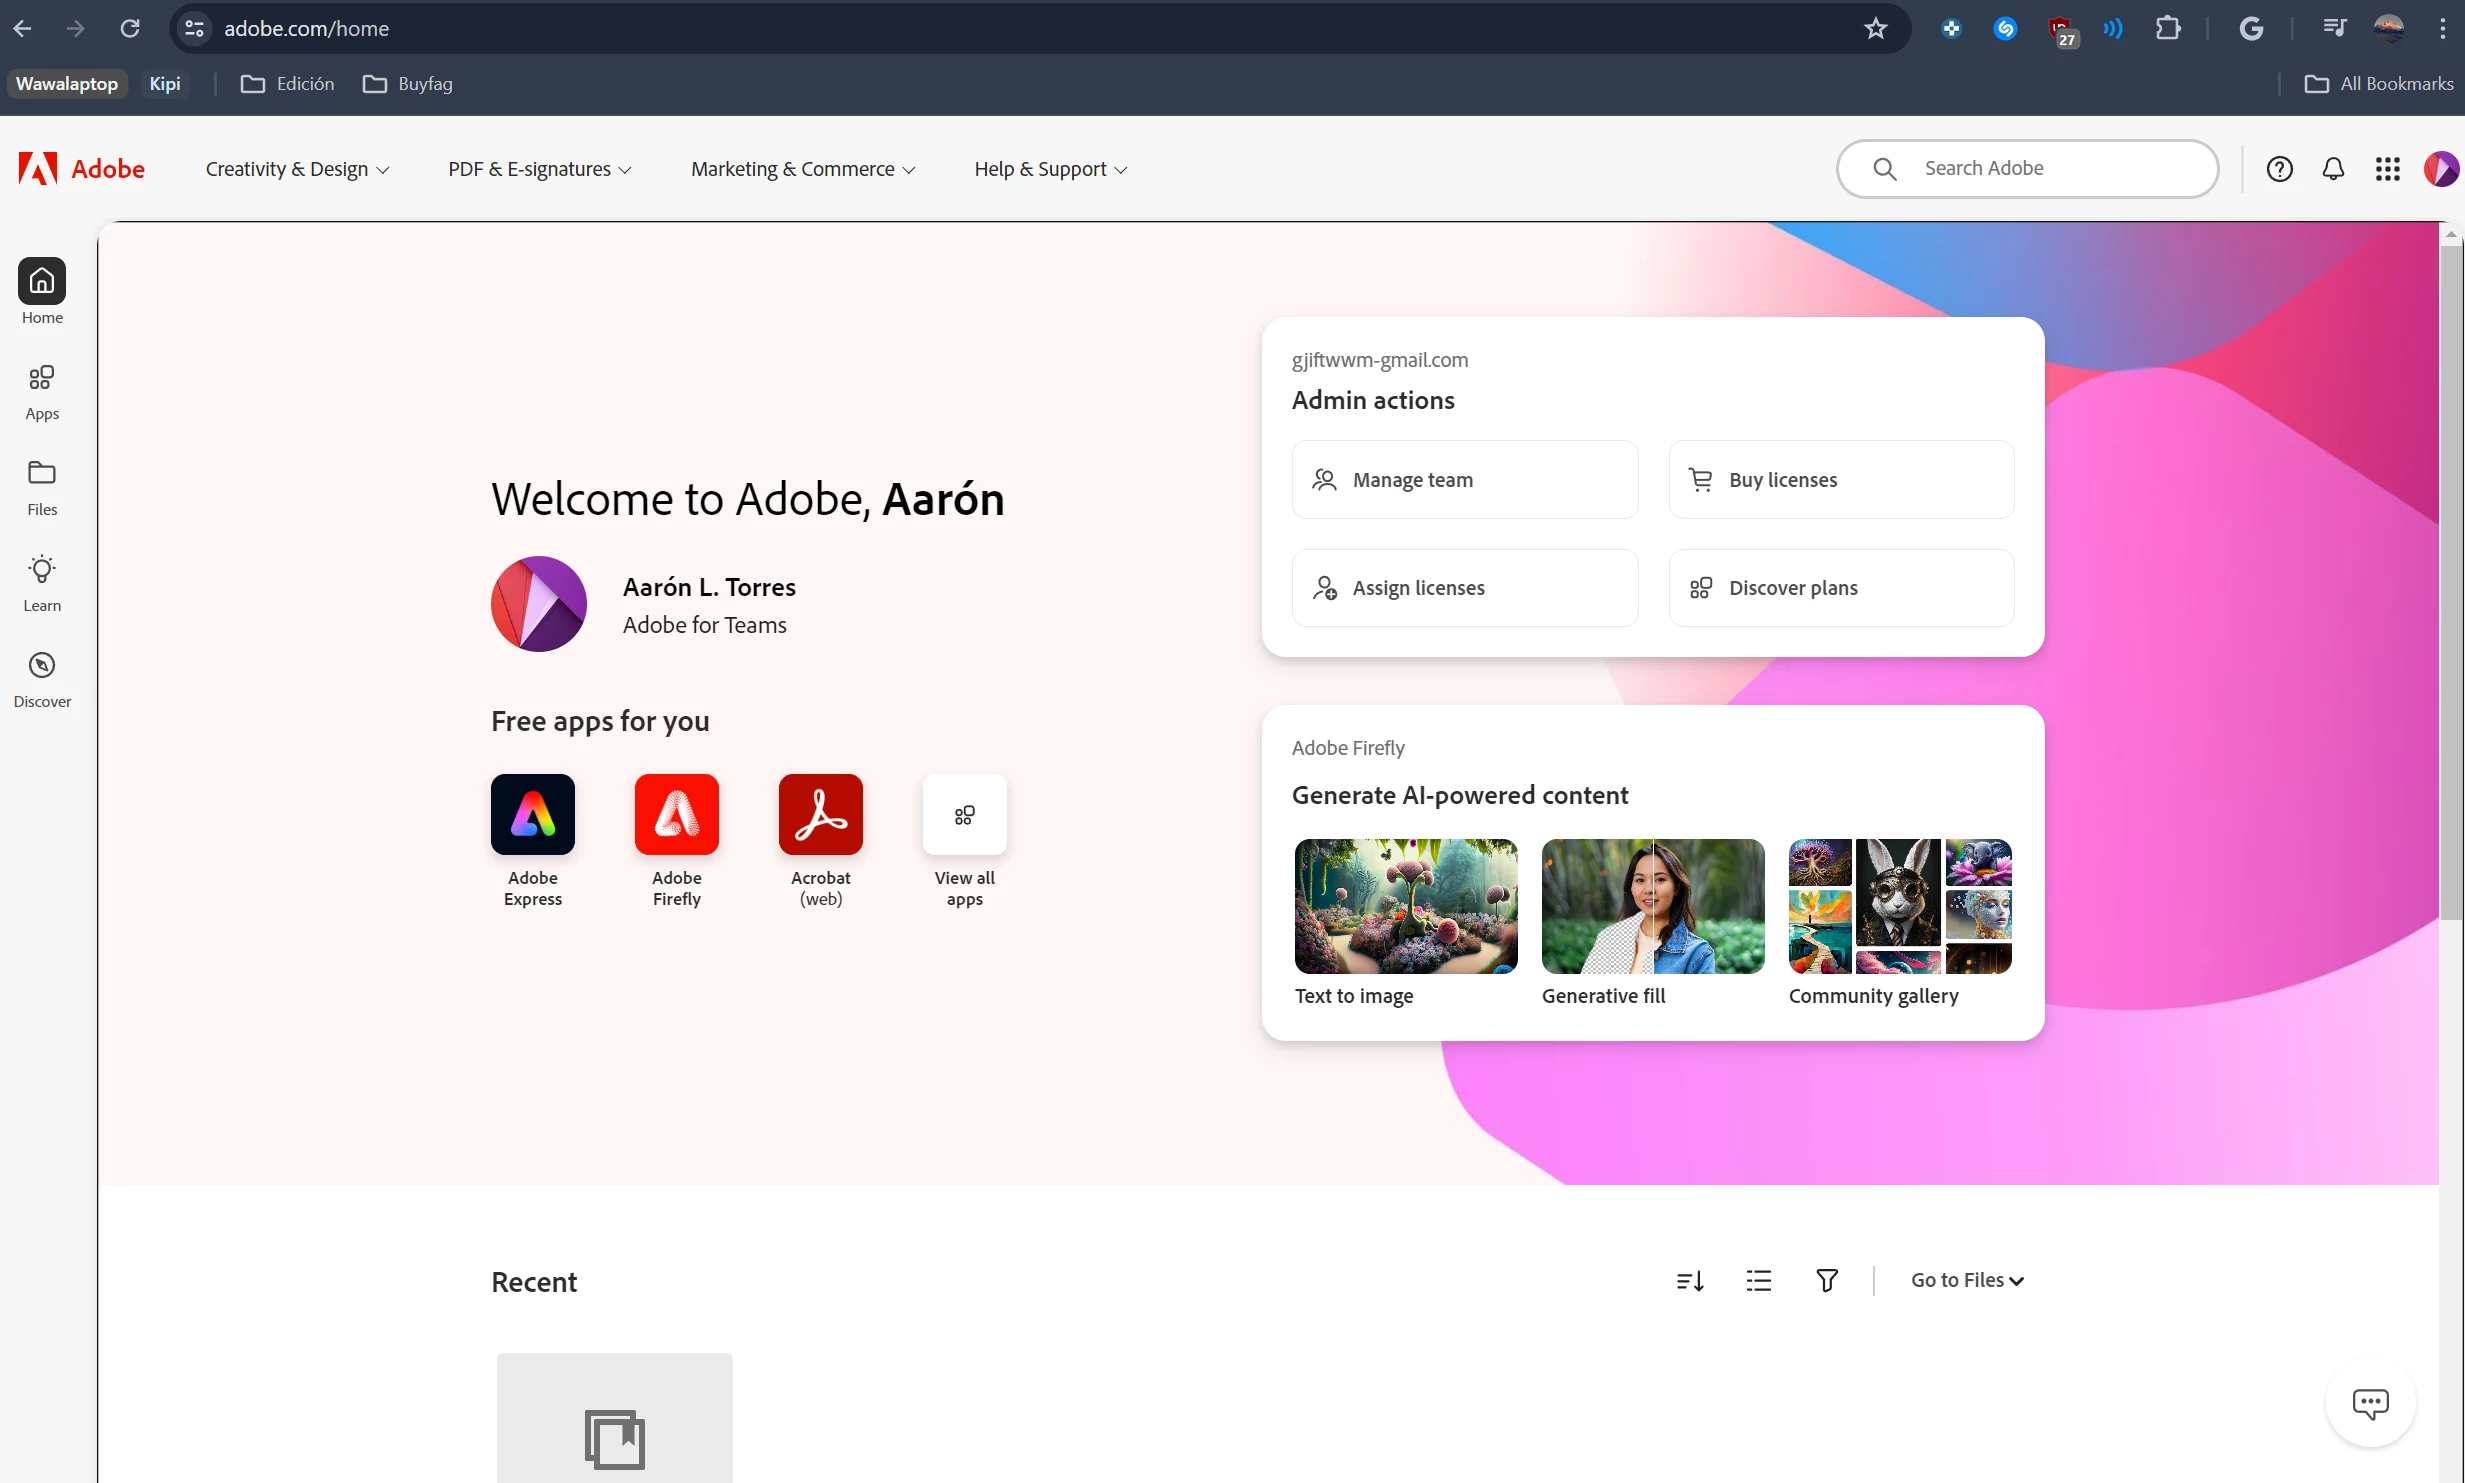
Task: Bookmark this page with star icon
Action: (1875, 28)
